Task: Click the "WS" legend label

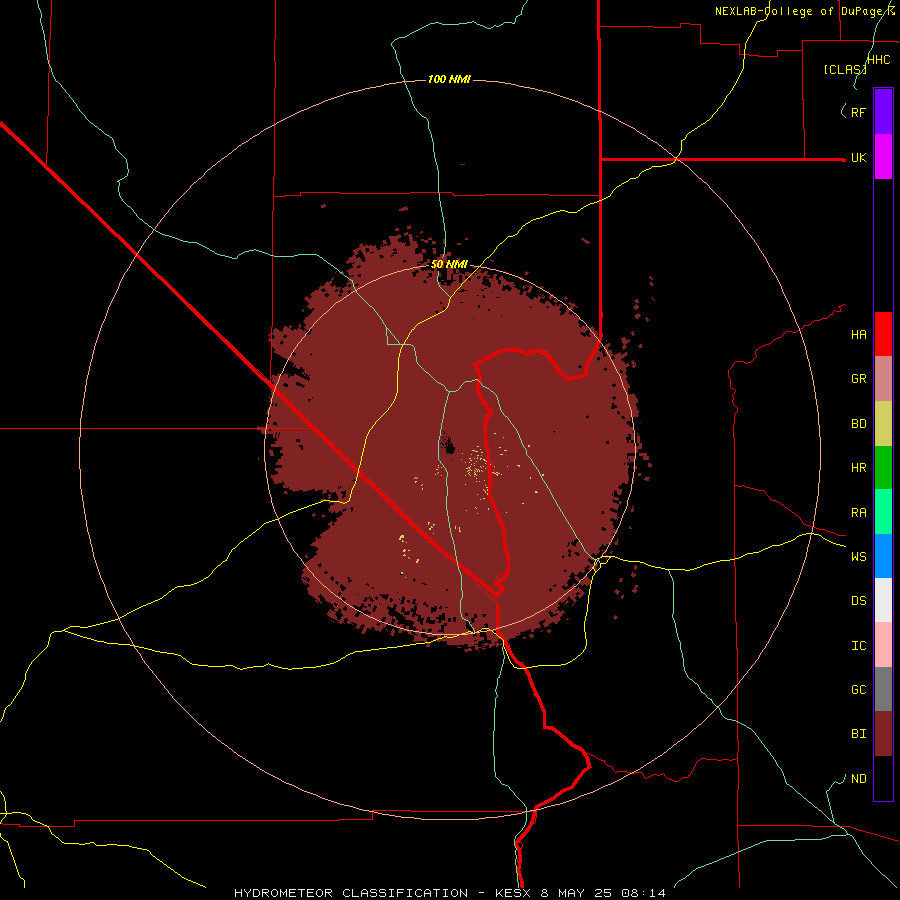Action: coord(859,557)
